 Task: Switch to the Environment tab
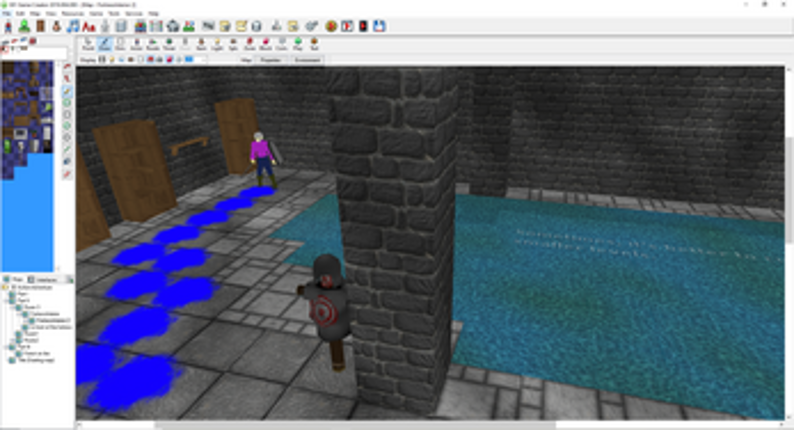coord(307,60)
